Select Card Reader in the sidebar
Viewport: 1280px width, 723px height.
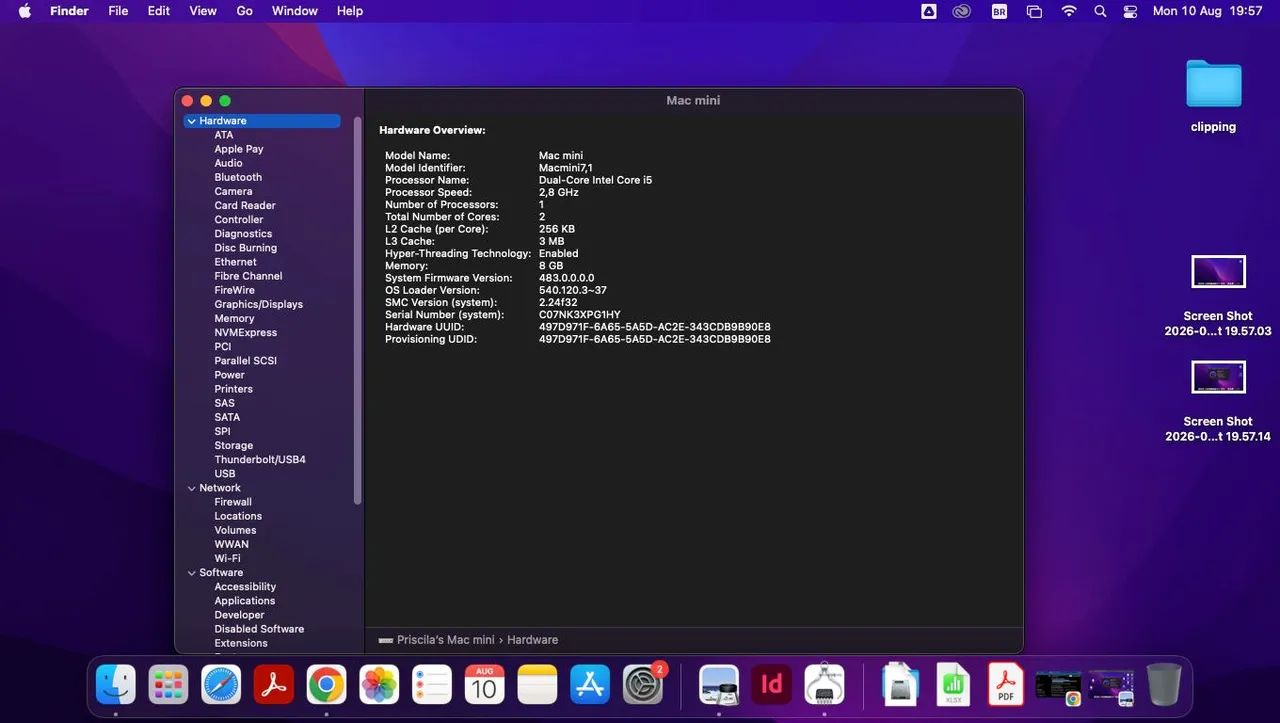click(x=245, y=205)
